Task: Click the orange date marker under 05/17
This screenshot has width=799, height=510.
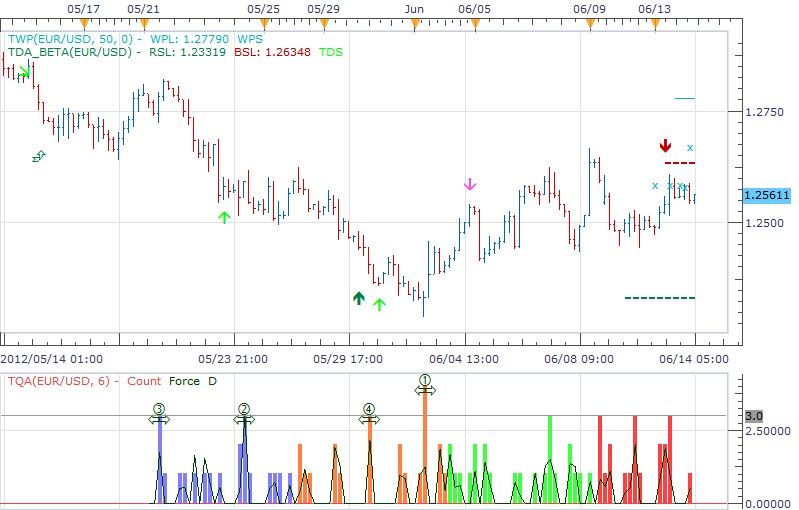Action: pyautogui.click(x=85, y=24)
